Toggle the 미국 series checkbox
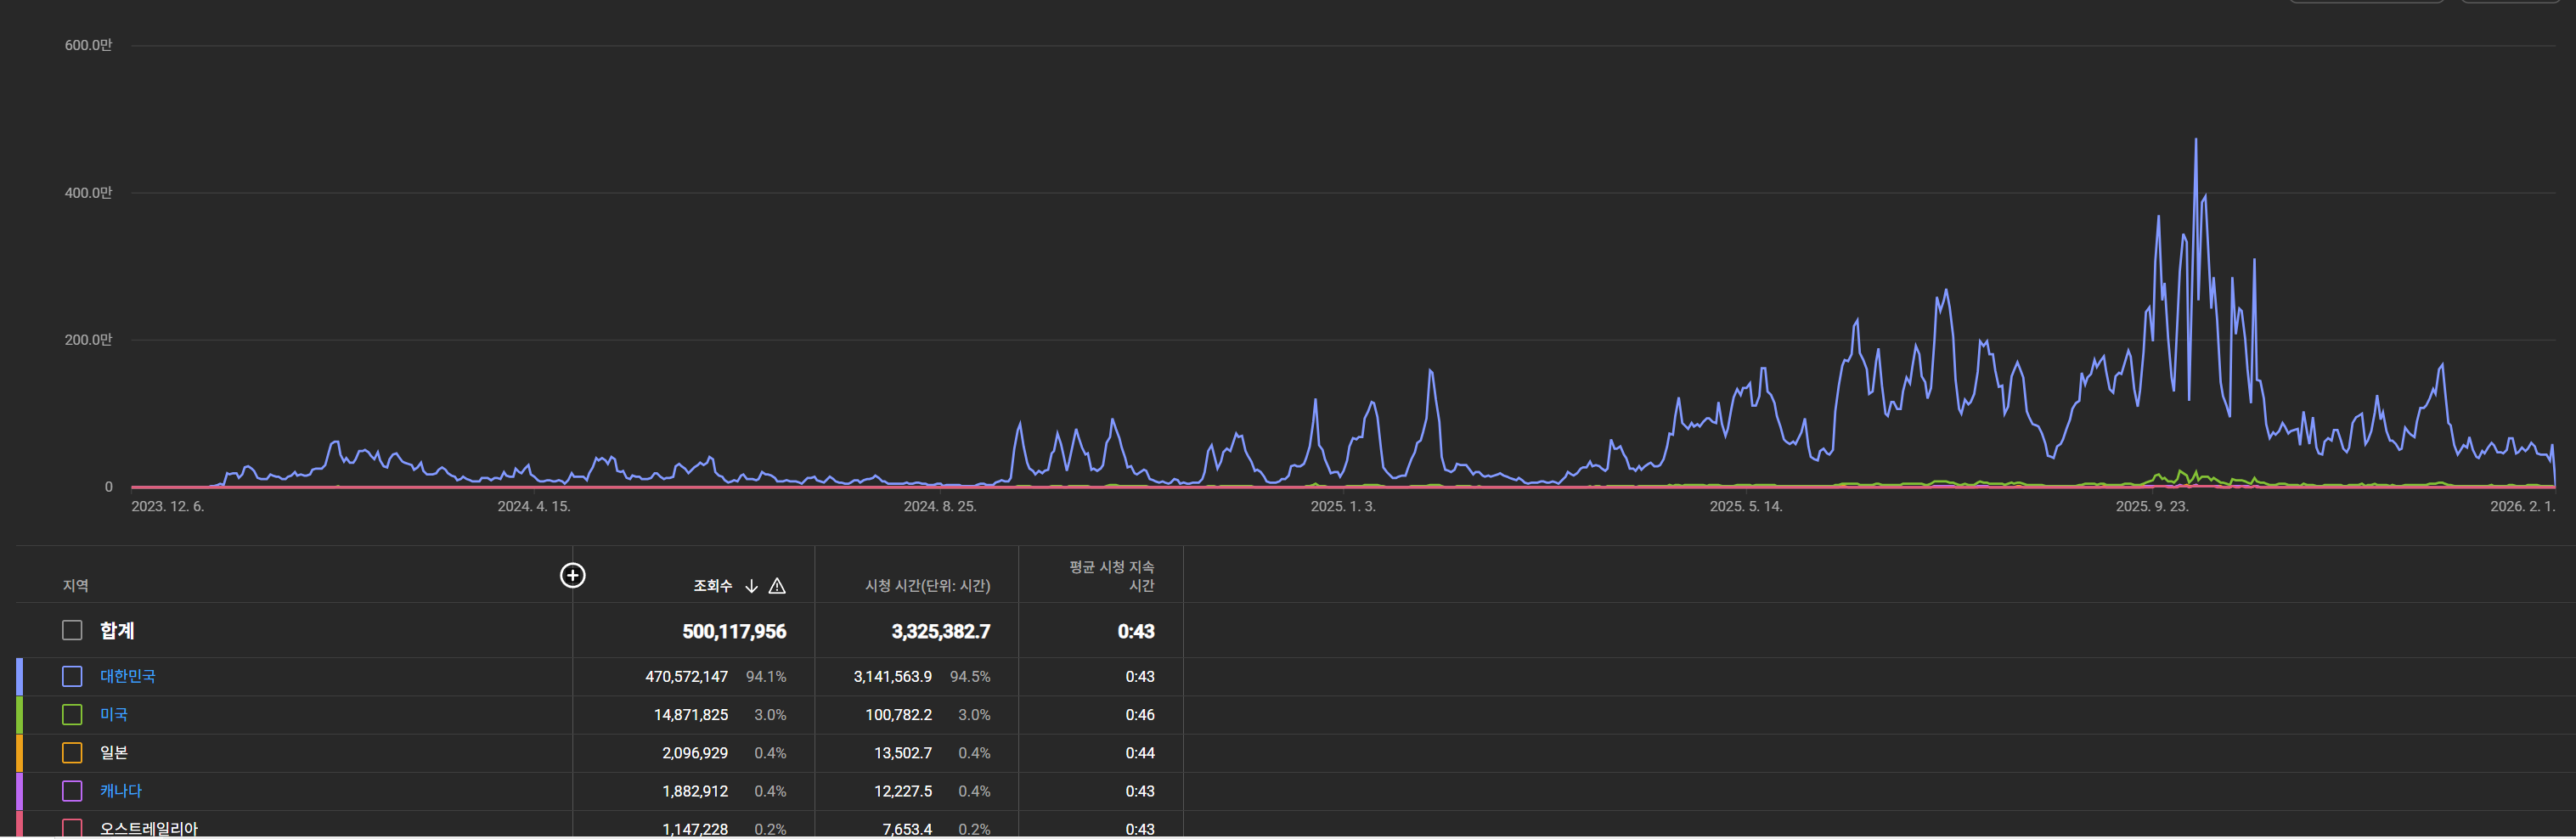Viewport: 2576px width, 839px height. [x=72, y=714]
